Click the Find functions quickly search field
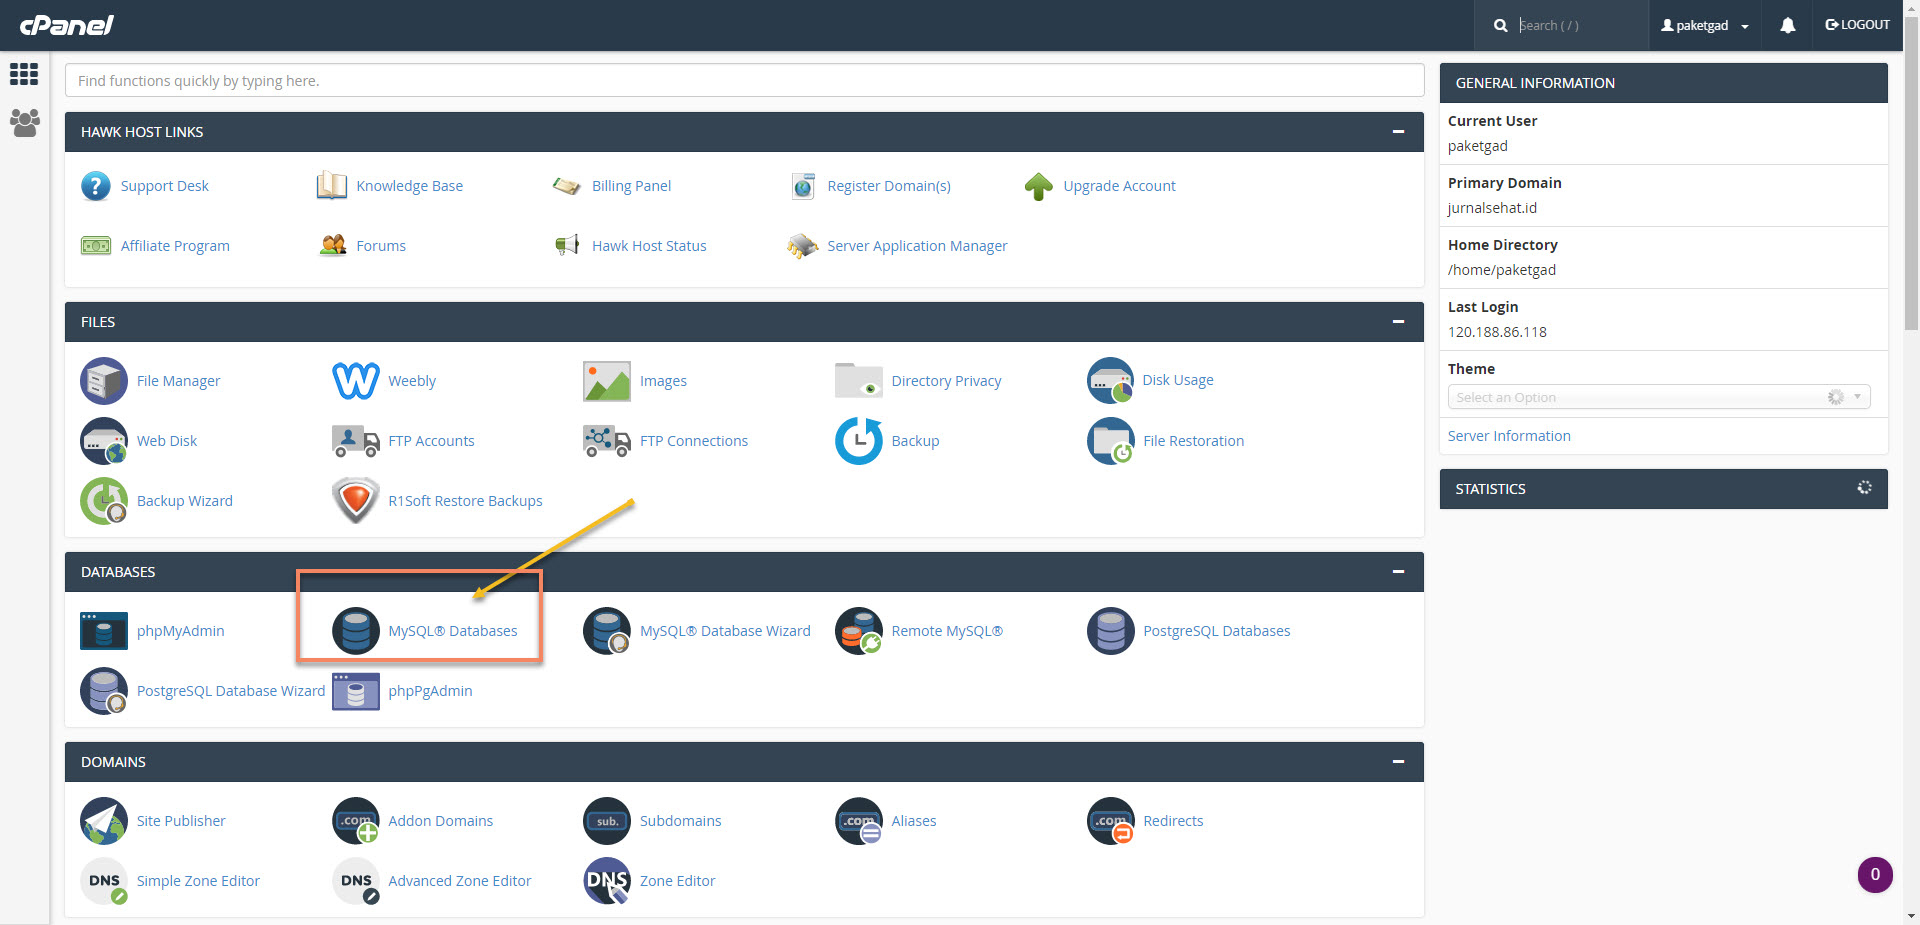1920x925 pixels. [x=744, y=81]
